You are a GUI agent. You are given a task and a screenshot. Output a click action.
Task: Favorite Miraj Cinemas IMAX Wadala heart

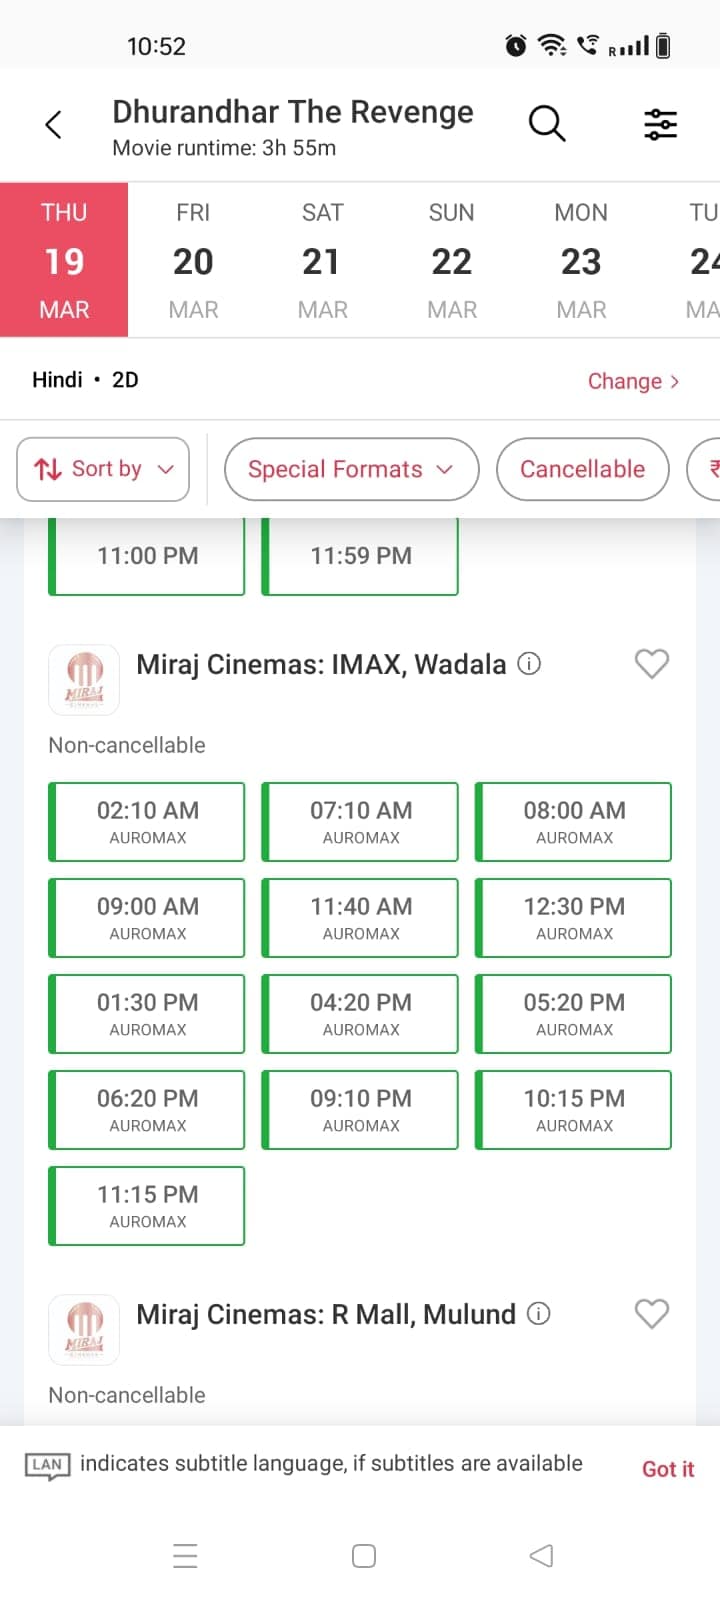click(x=652, y=663)
